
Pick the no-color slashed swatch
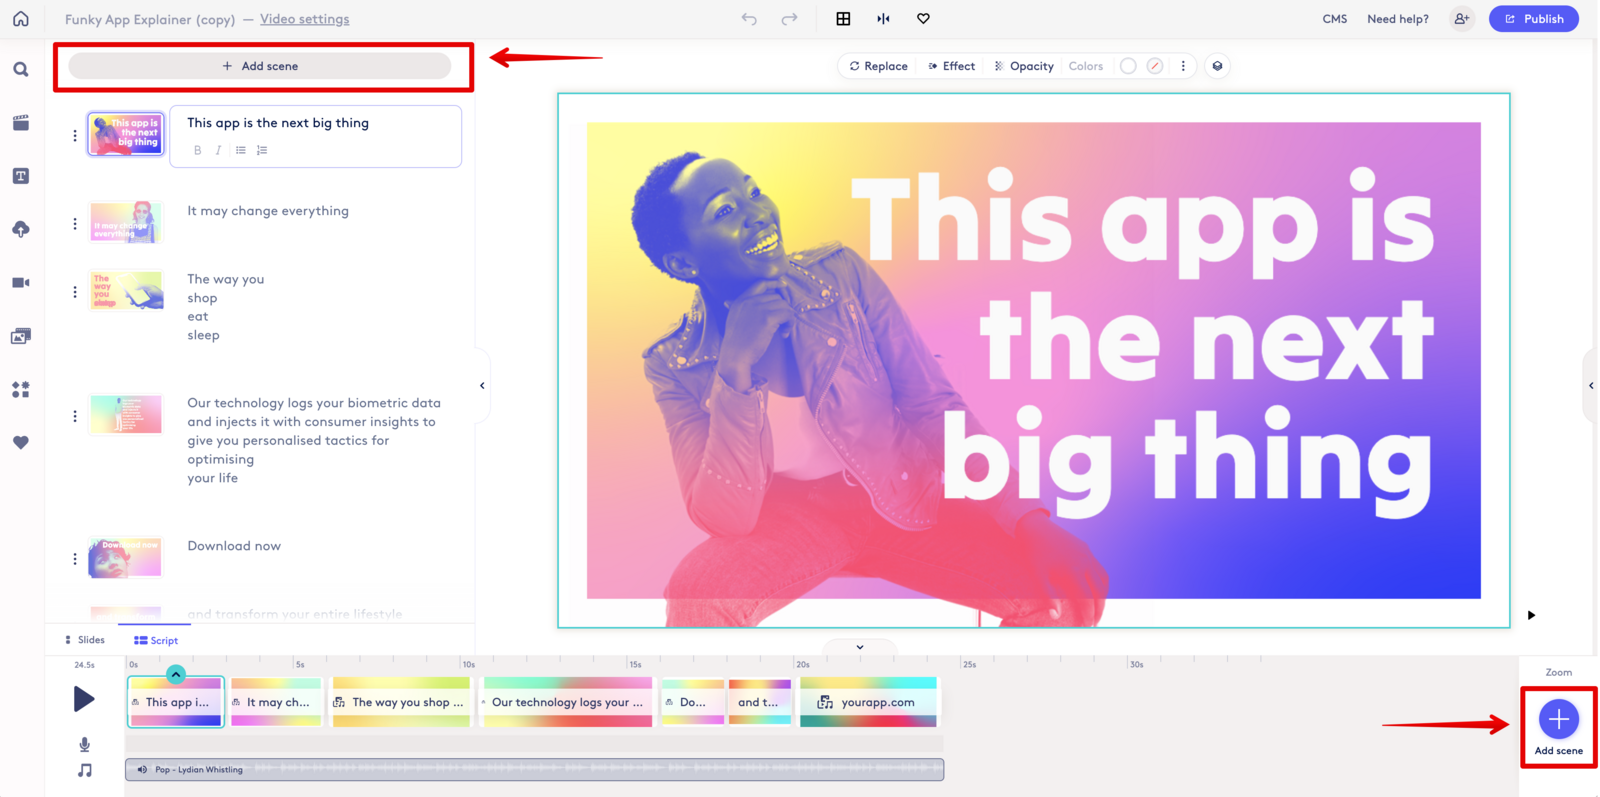[x=1155, y=66]
